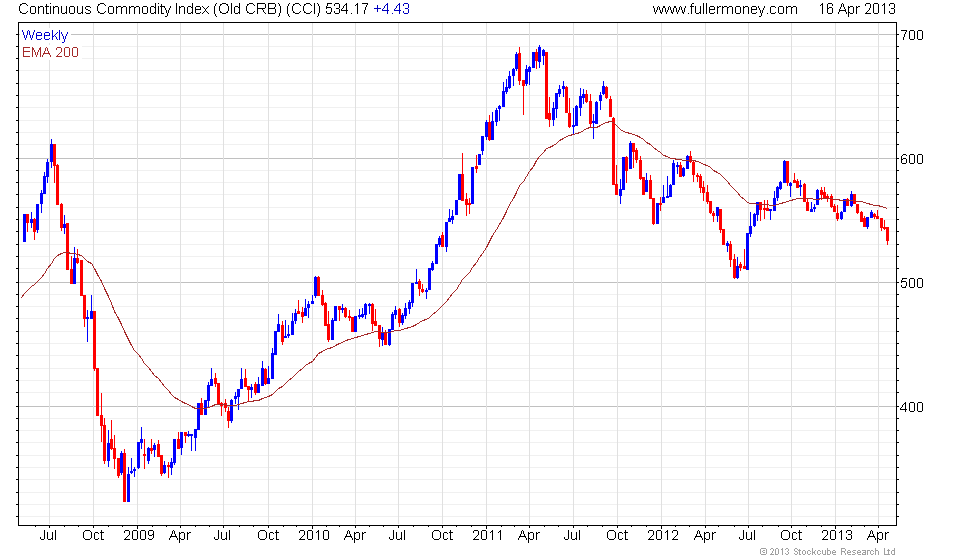Click the +4.43 price change value
980x560 pixels.
coord(391,9)
